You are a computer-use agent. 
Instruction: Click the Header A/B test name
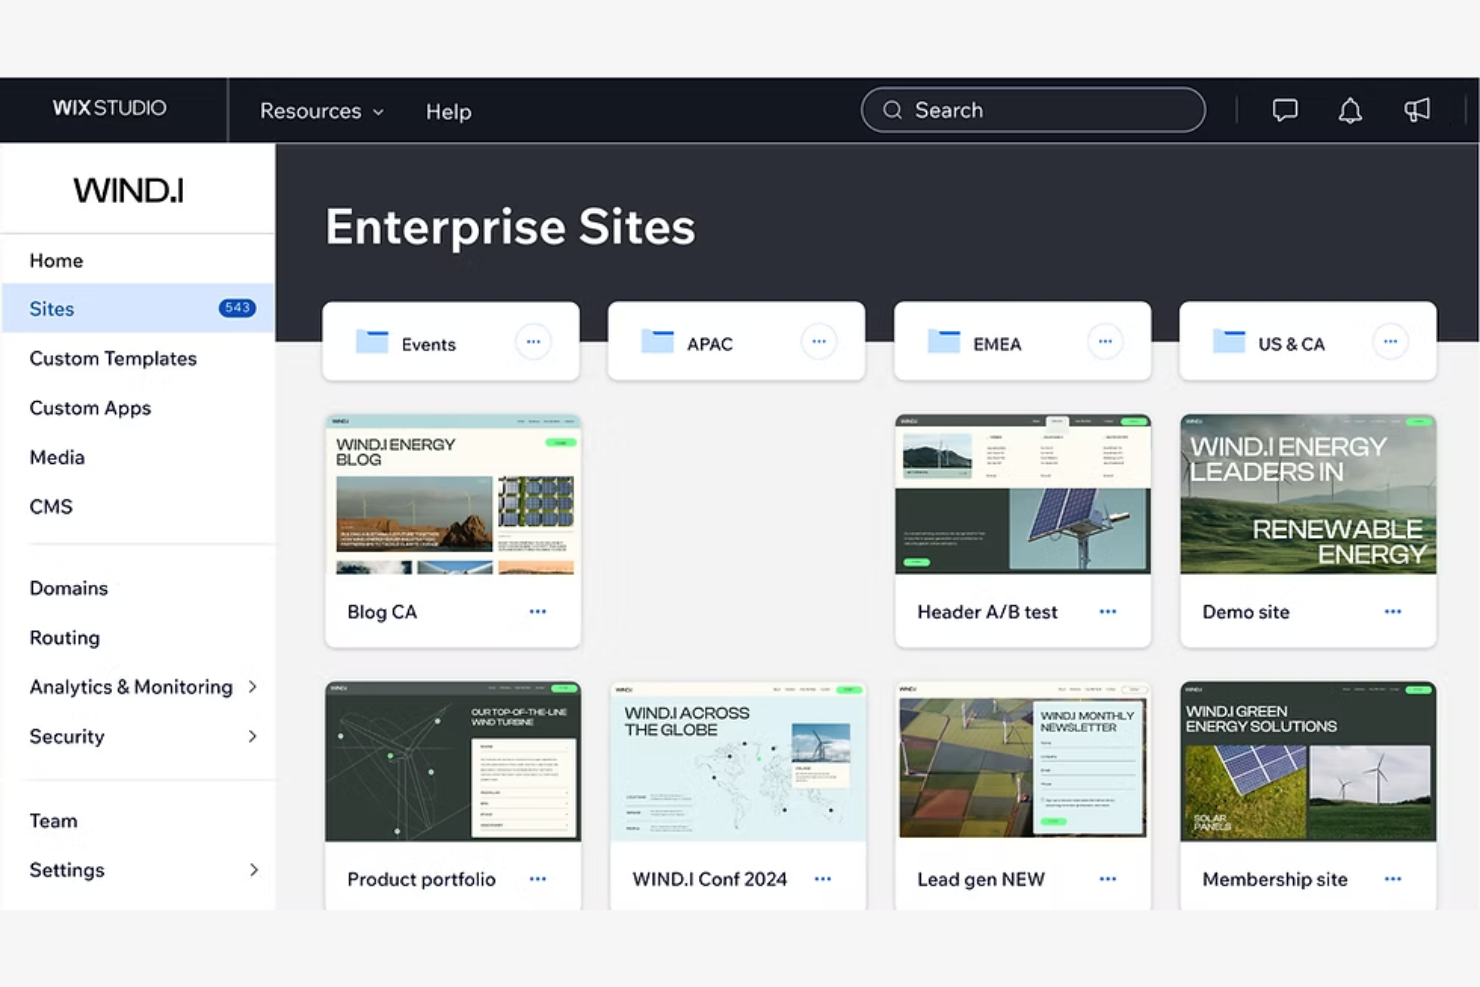[x=987, y=612]
